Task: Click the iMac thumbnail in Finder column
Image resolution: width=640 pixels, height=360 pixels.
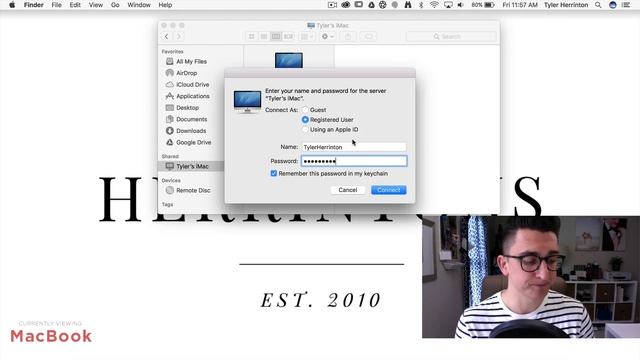Action: coord(289,60)
